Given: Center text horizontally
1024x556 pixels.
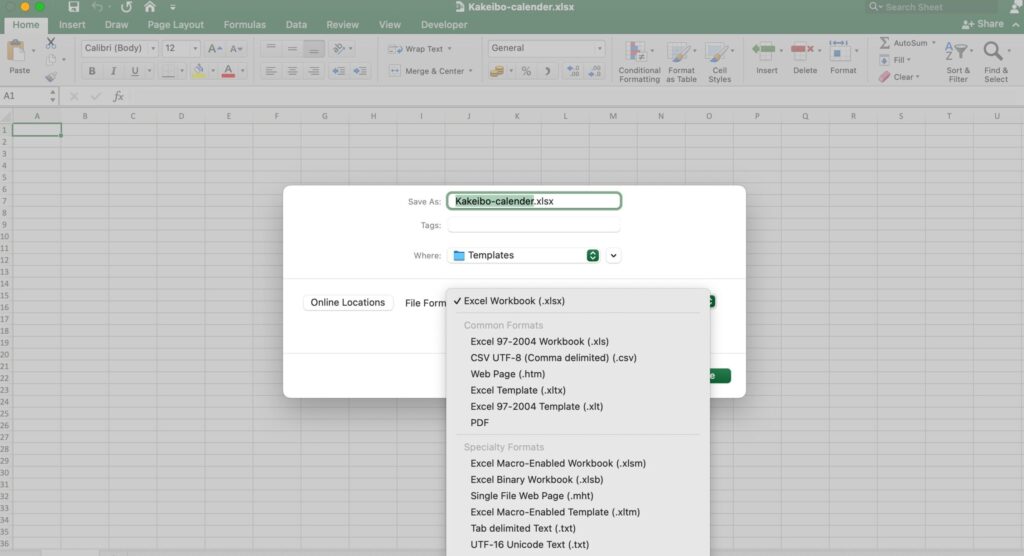Looking at the screenshot, I should click(x=292, y=71).
